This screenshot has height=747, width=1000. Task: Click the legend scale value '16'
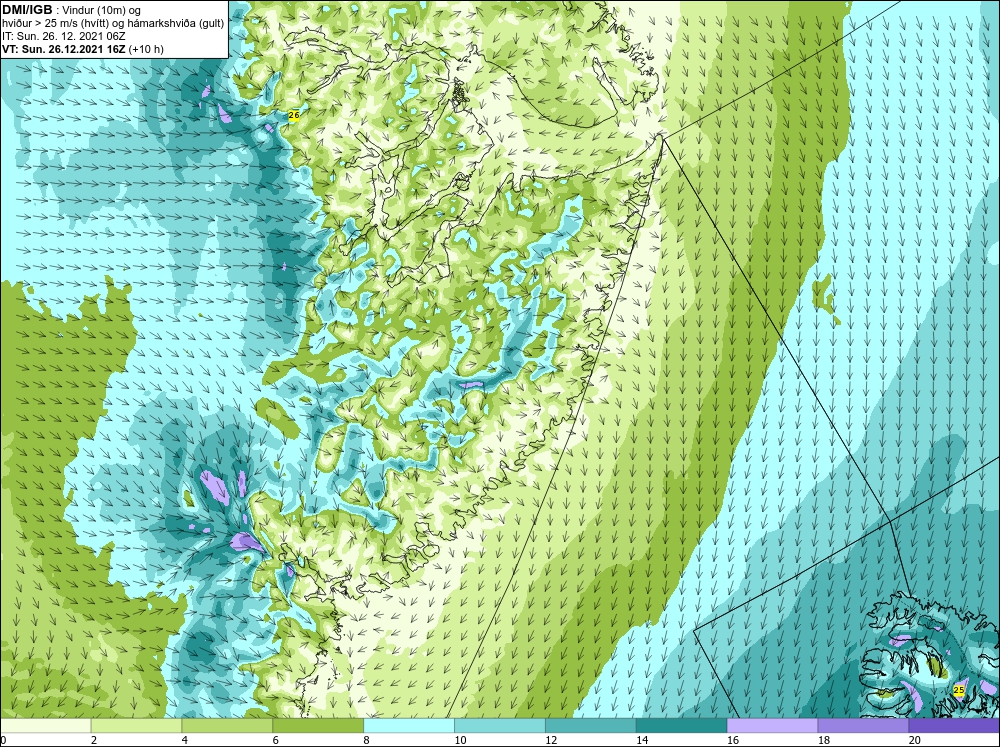coord(733,740)
